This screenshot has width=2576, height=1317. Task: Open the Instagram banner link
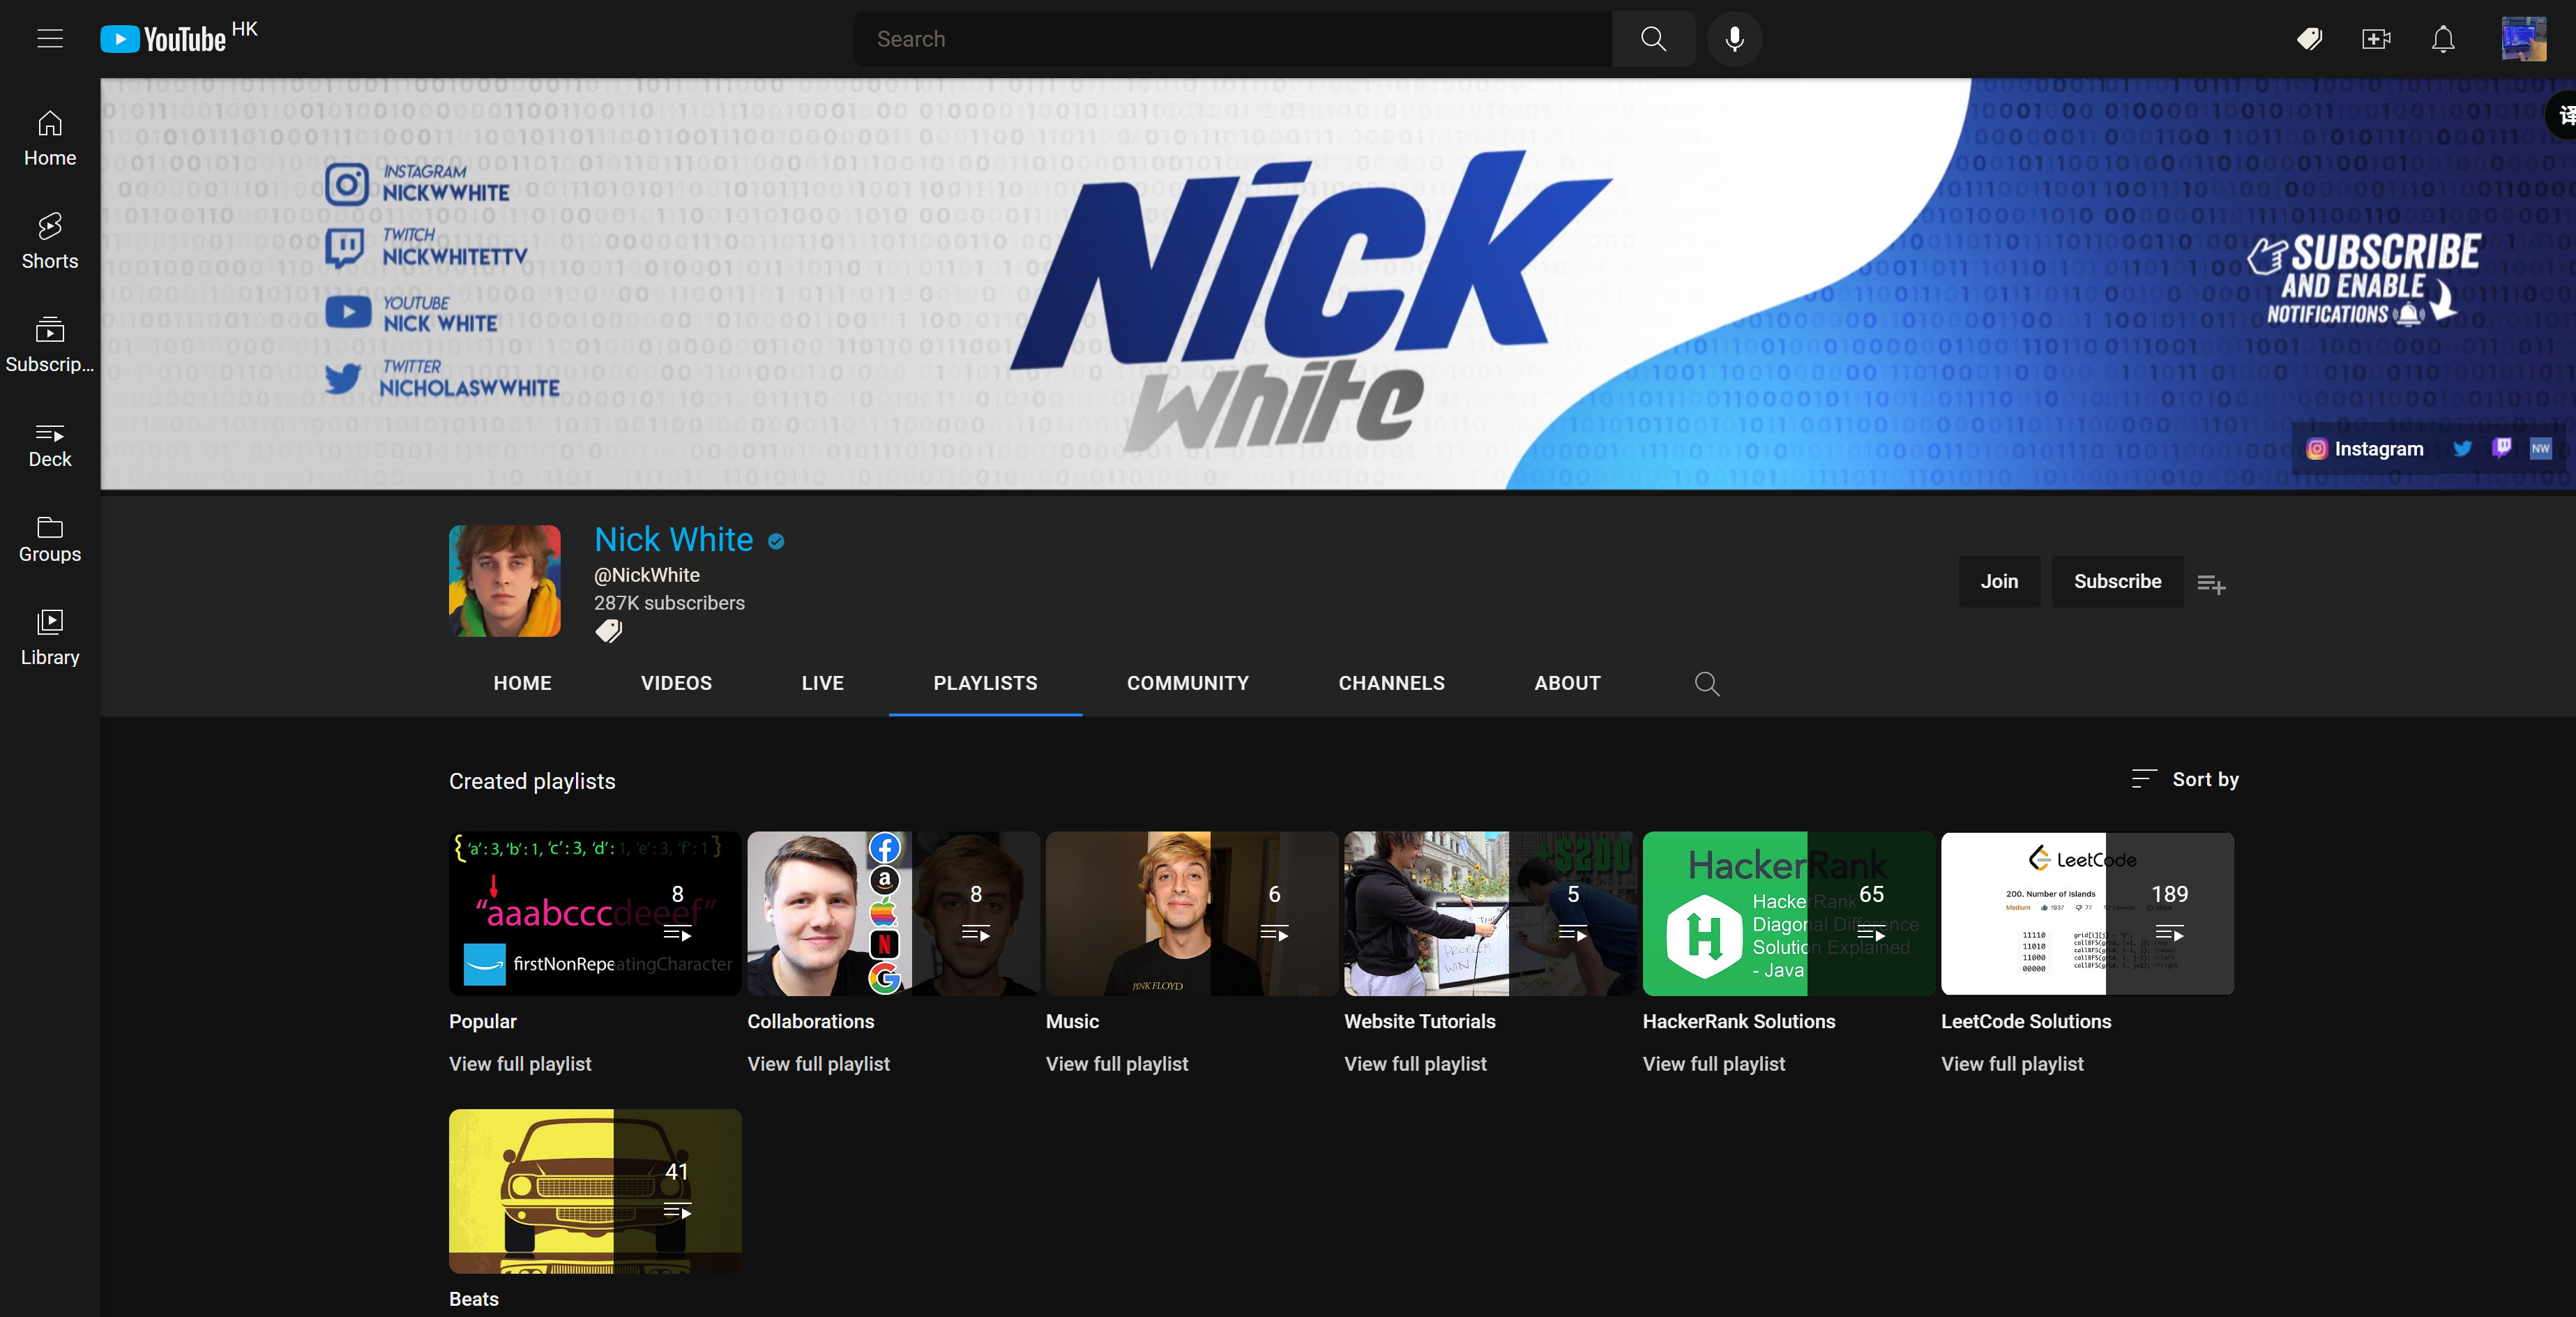tap(2364, 449)
